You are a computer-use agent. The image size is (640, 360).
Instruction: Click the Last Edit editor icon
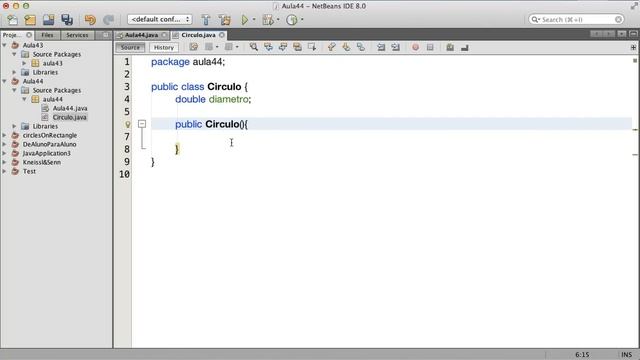point(193,47)
